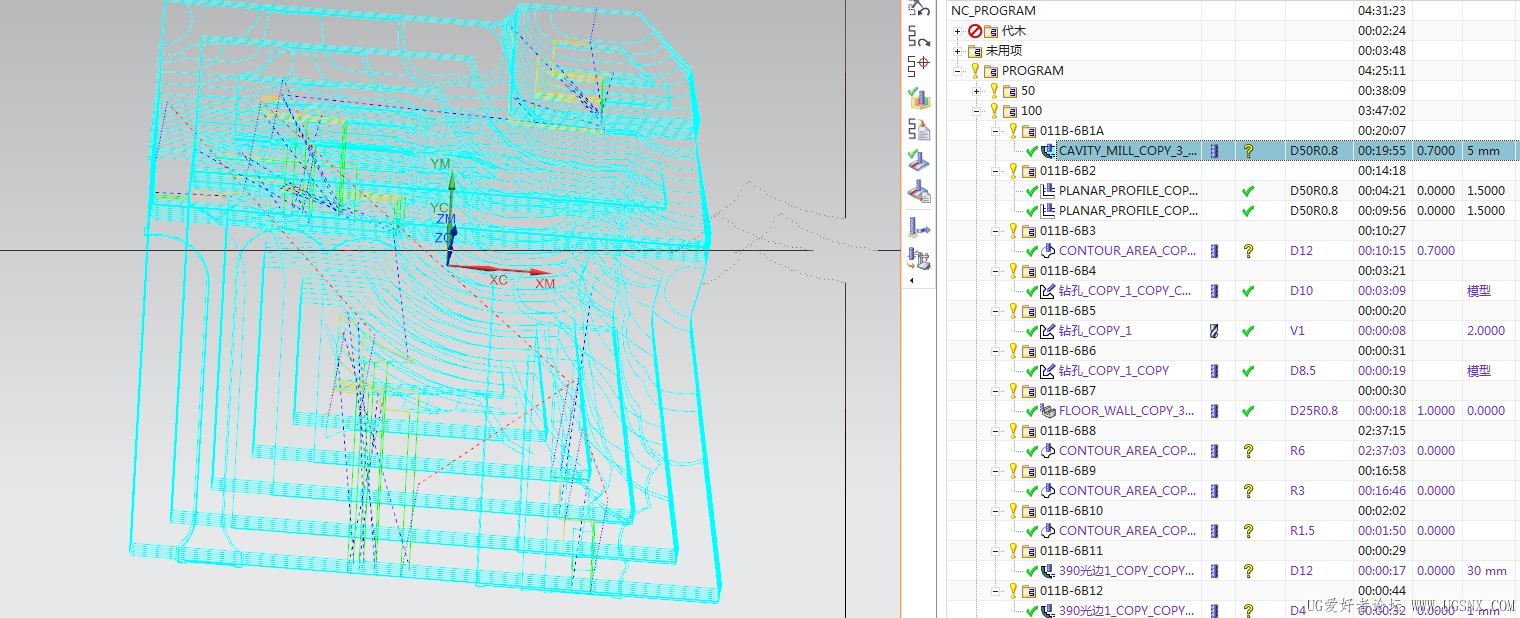Screen dimensions: 1520x618
Task: Select the first PLANAR_PROFILE operation
Action: tap(1128, 191)
